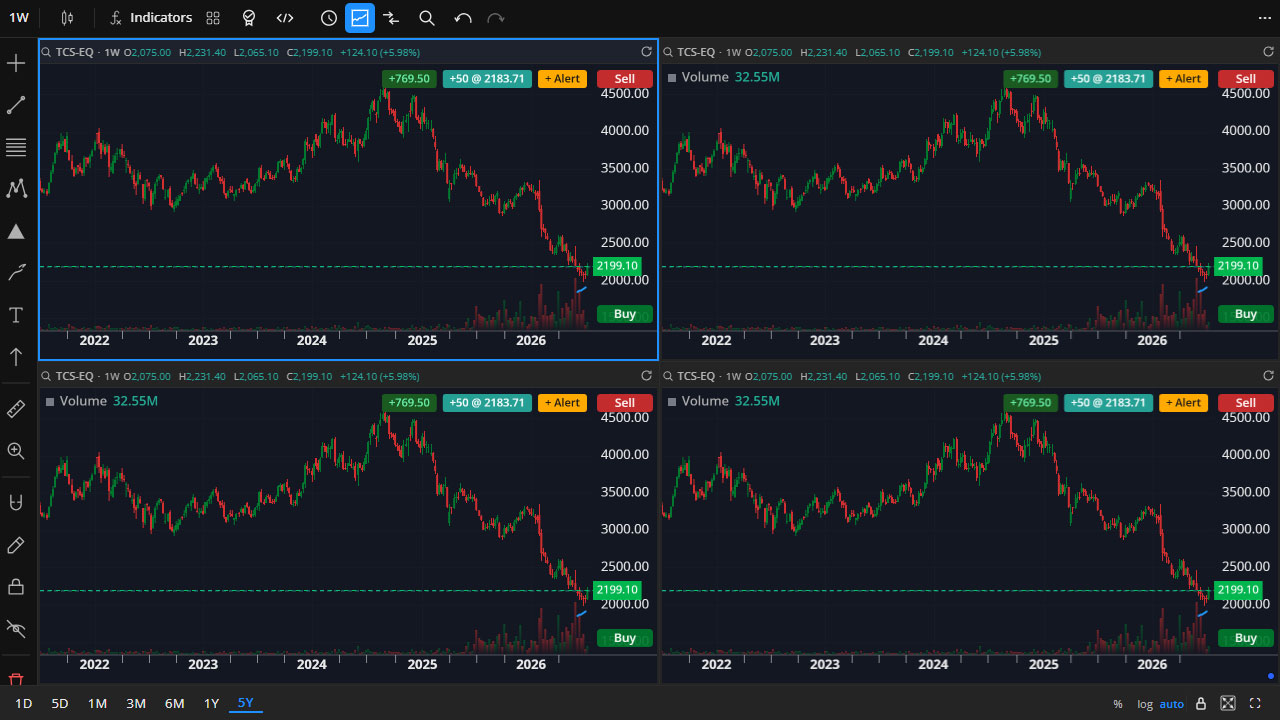Select the 3M time range

136,703
